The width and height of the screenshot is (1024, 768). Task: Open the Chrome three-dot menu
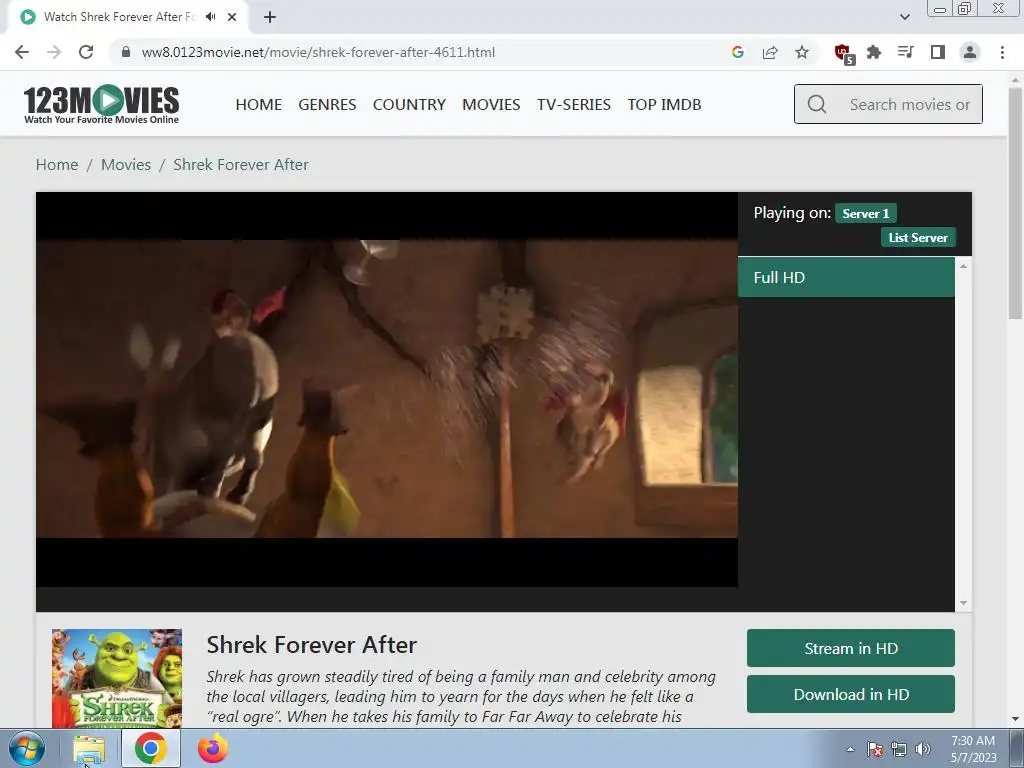click(1002, 52)
